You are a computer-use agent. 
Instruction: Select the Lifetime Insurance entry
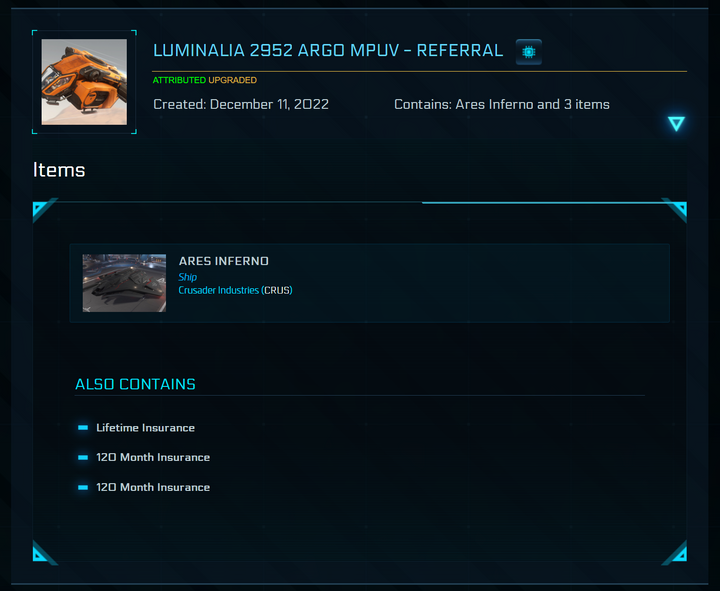[x=145, y=428]
